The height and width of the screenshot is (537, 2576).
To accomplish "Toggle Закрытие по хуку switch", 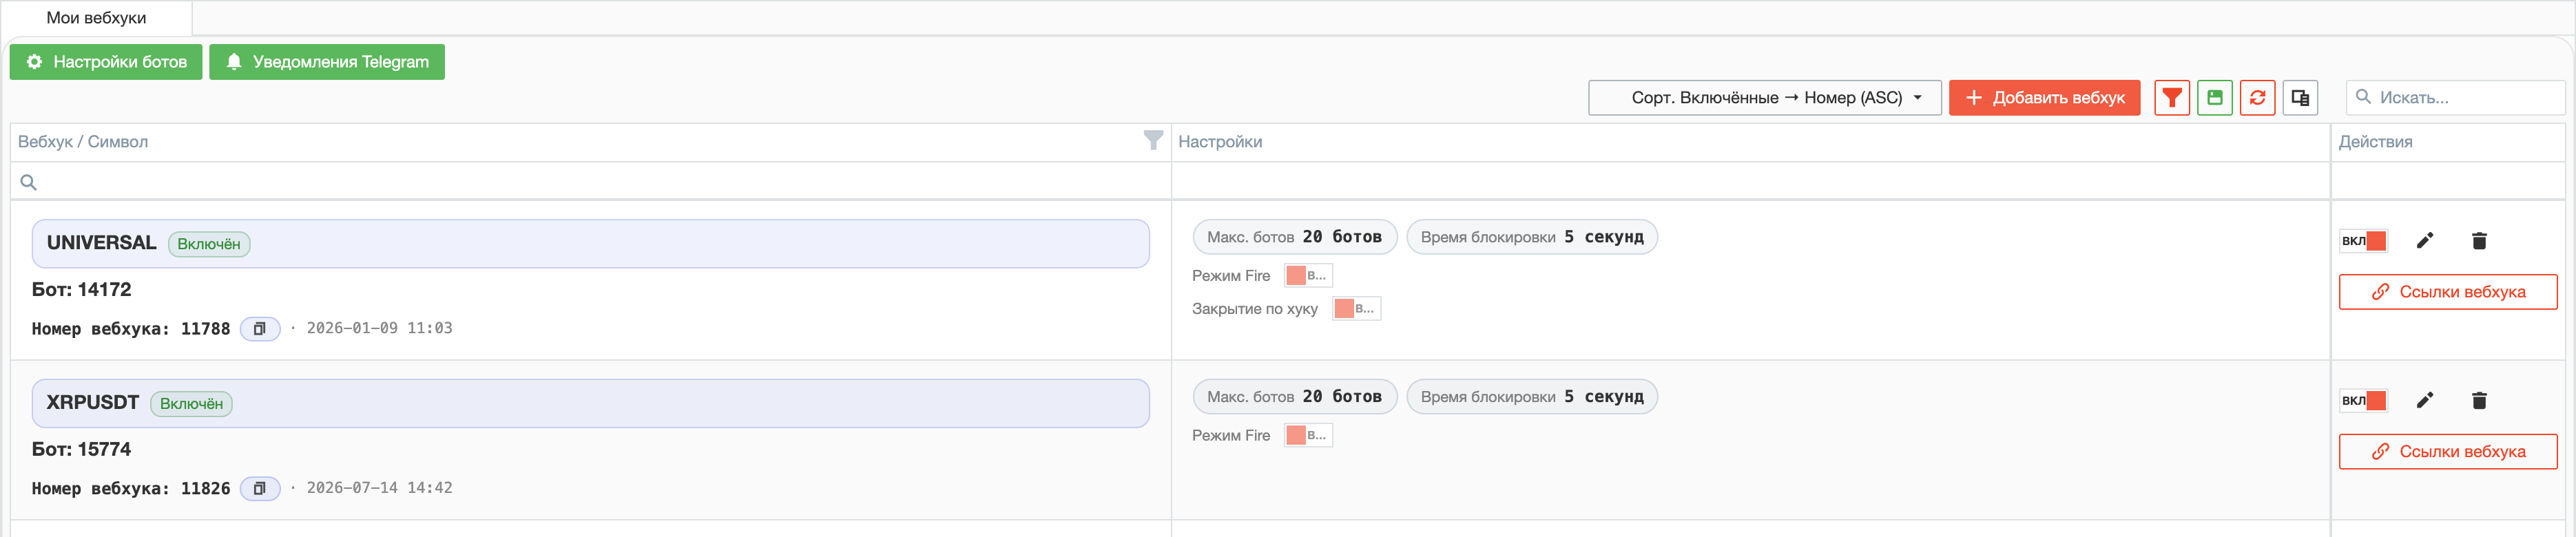I will (x=1356, y=308).
